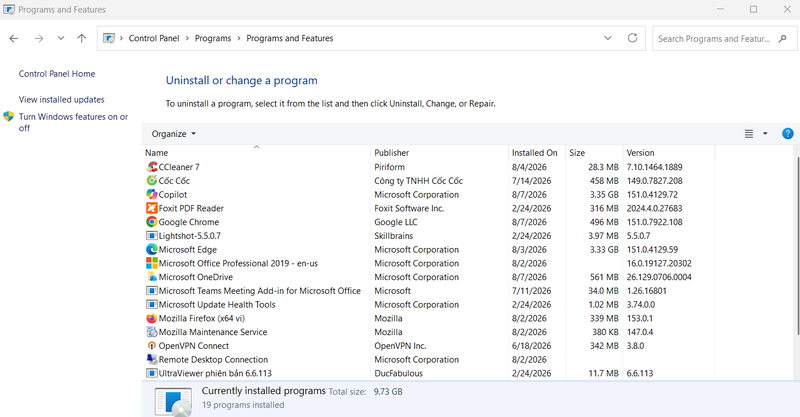Expand the chevron after Programs breadcrumb
Viewport: 800px width, 417px height.
tap(239, 38)
